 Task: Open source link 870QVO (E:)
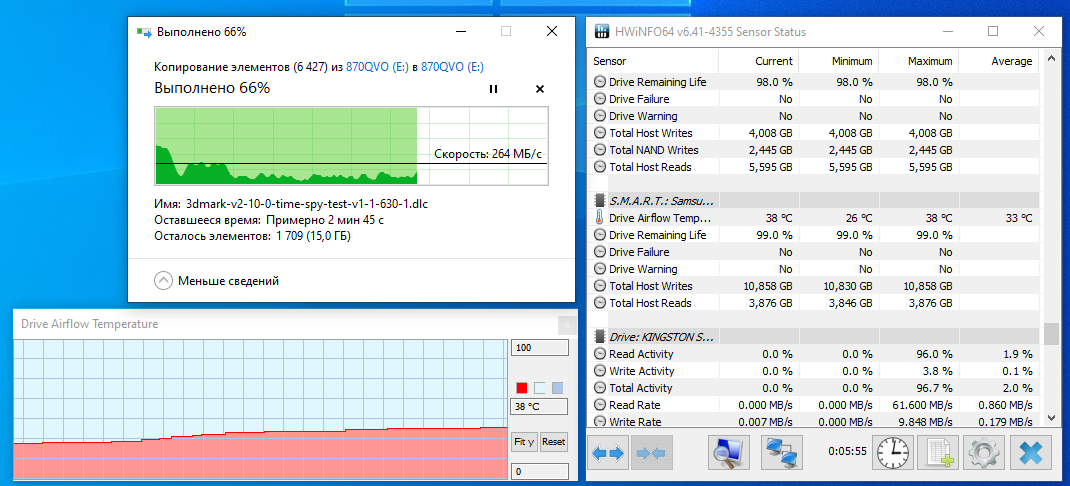click(x=377, y=67)
